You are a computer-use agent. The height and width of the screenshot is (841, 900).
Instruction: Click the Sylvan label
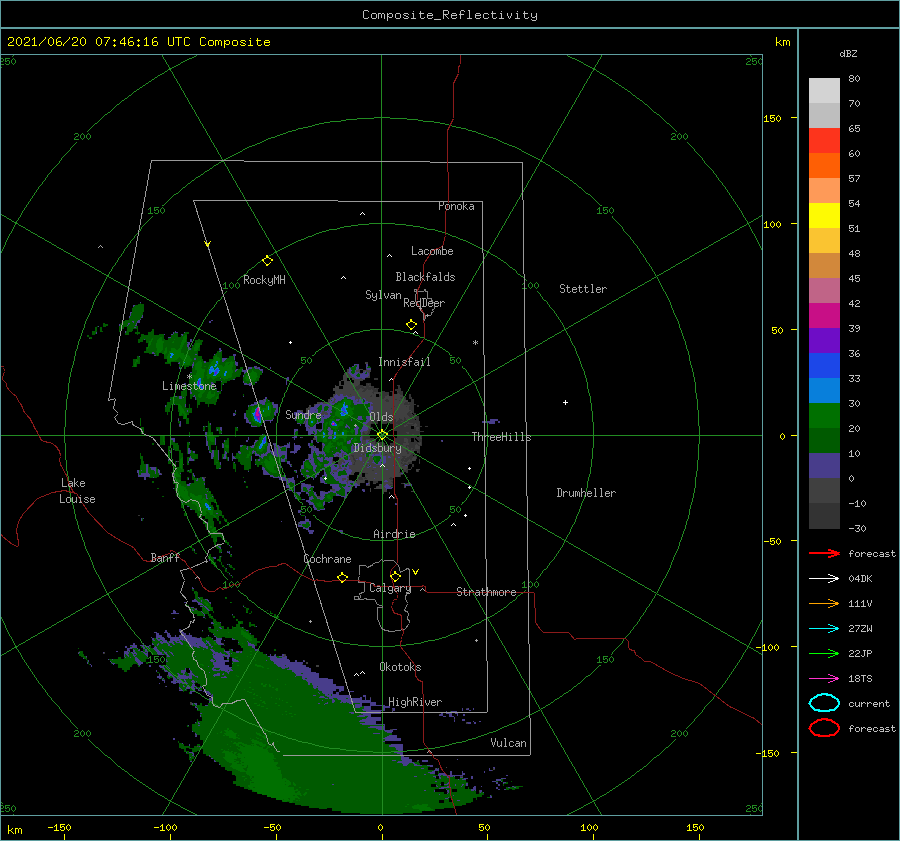383,295
